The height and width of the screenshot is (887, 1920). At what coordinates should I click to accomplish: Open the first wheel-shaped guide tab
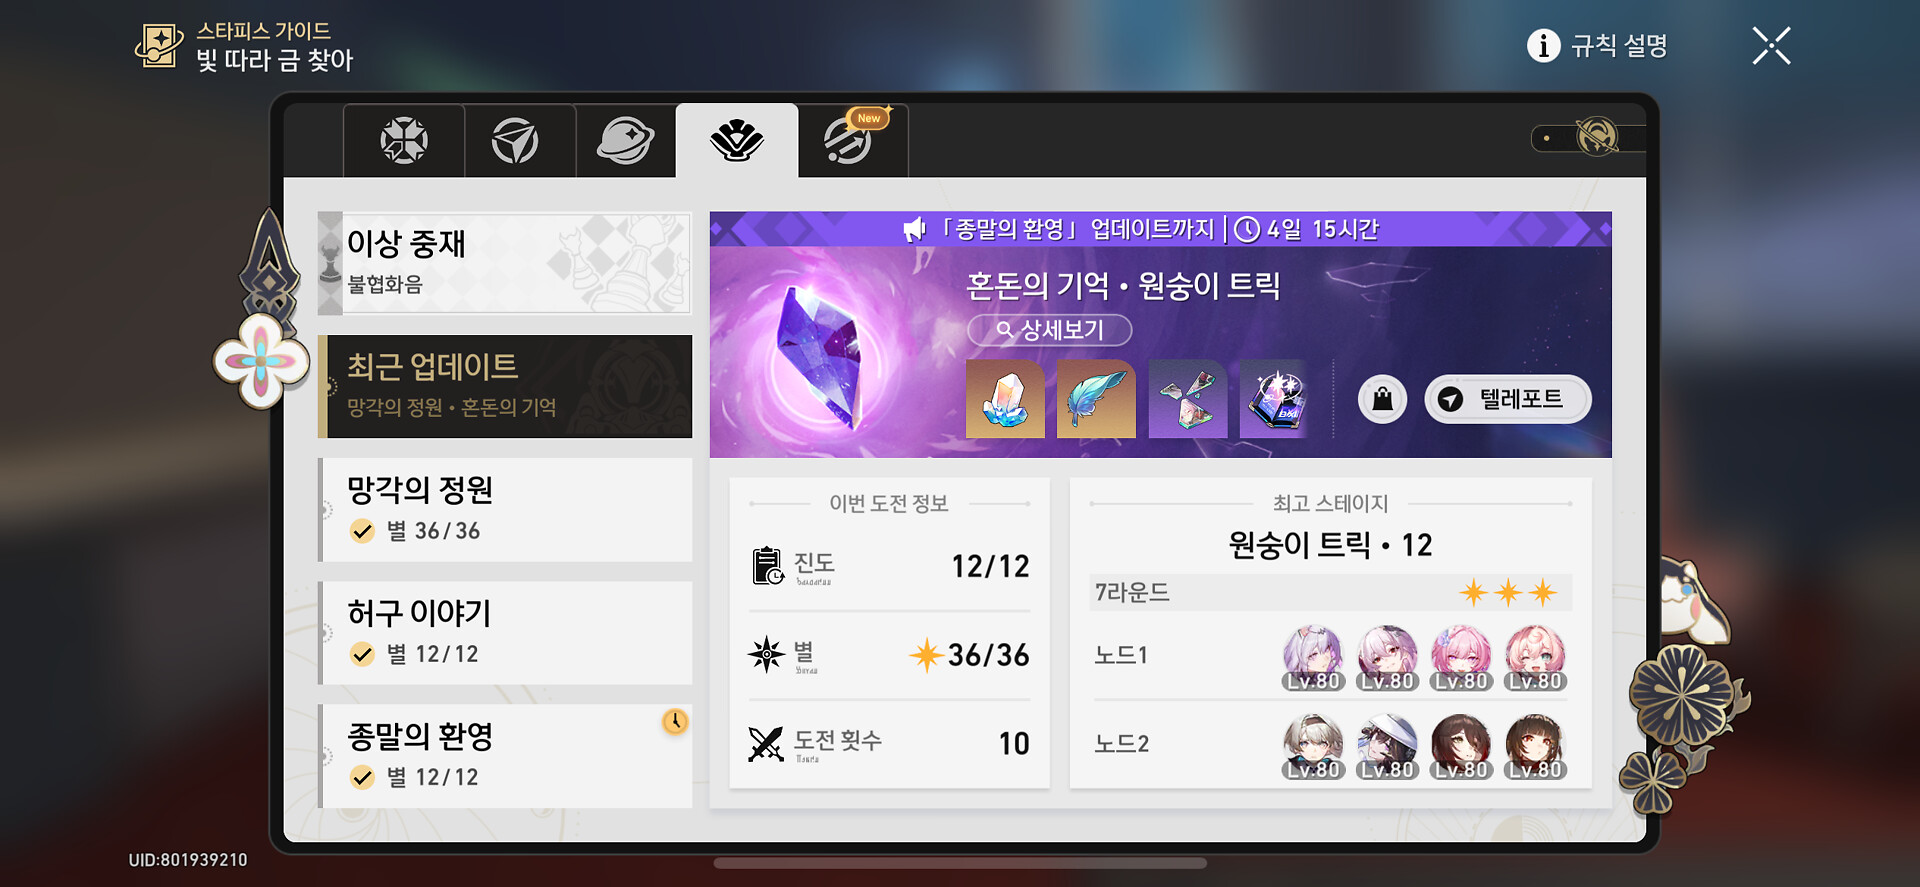pos(404,140)
